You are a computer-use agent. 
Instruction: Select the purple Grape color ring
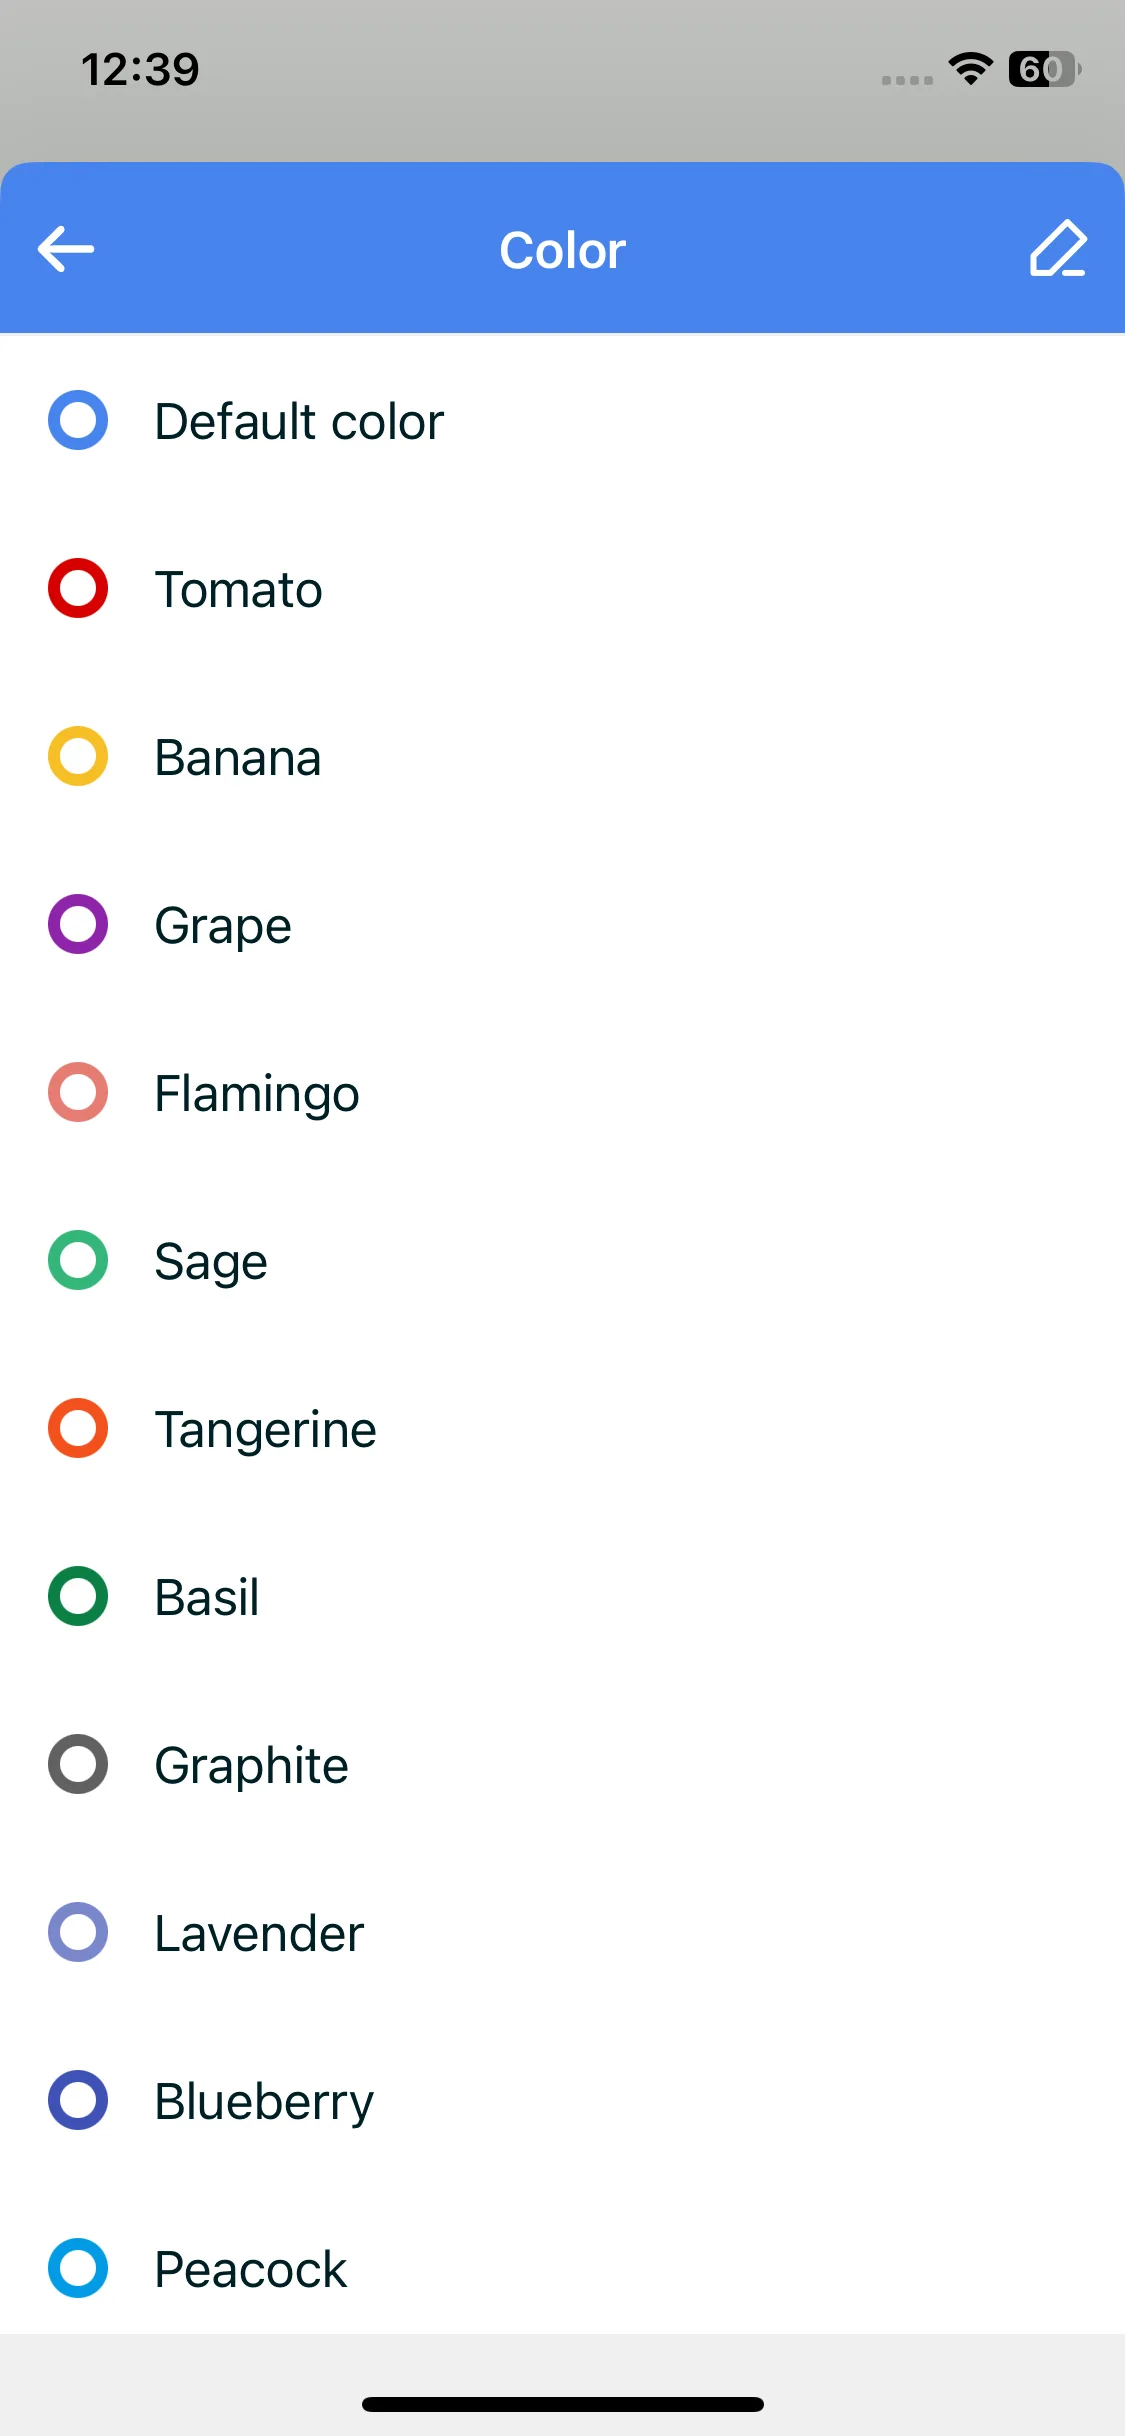[x=78, y=924]
